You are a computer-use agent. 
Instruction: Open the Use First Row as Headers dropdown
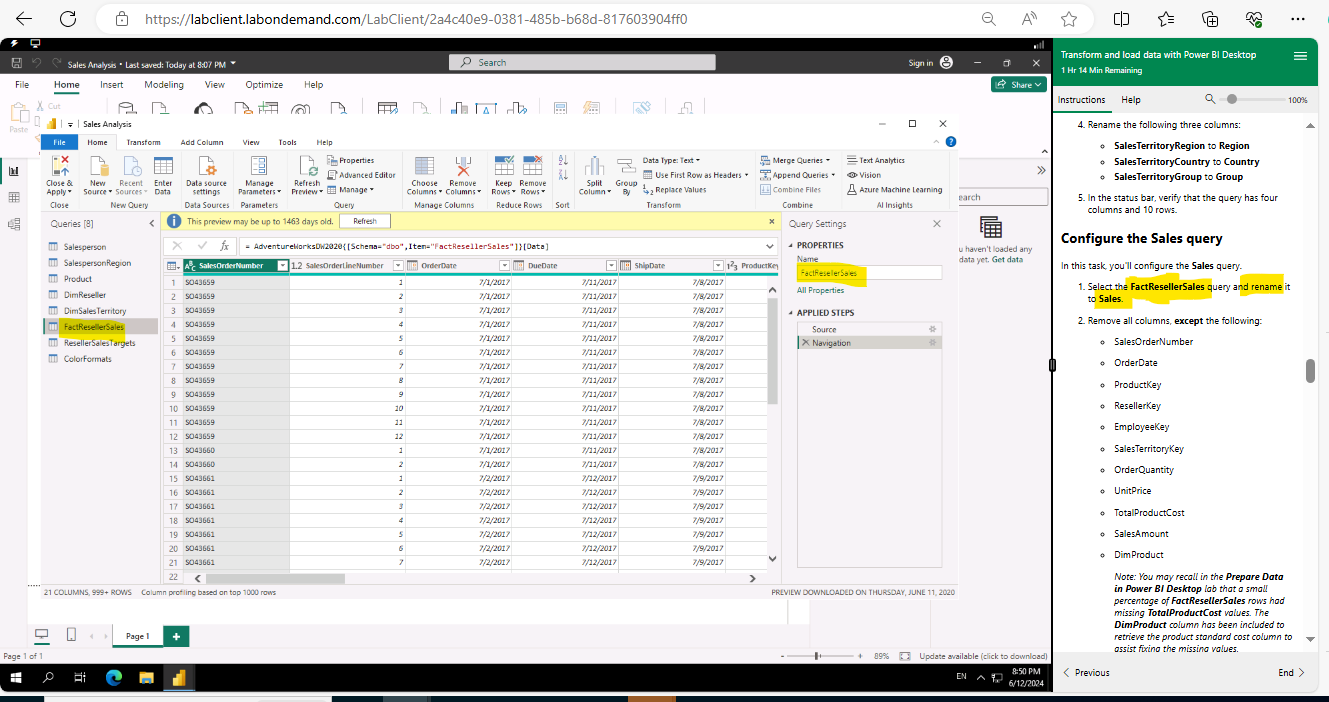coord(697,175)
